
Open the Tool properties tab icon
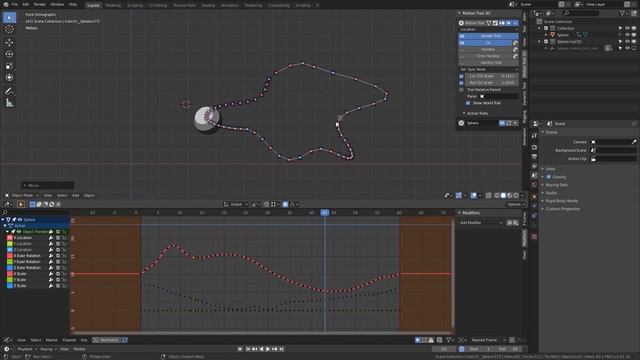coord(534,135)
